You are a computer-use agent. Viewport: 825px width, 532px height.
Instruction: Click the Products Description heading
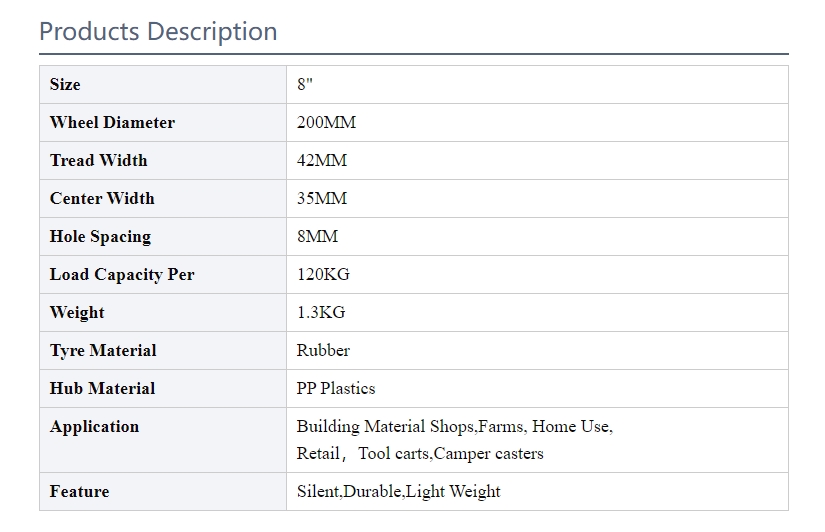click(158, 32)
